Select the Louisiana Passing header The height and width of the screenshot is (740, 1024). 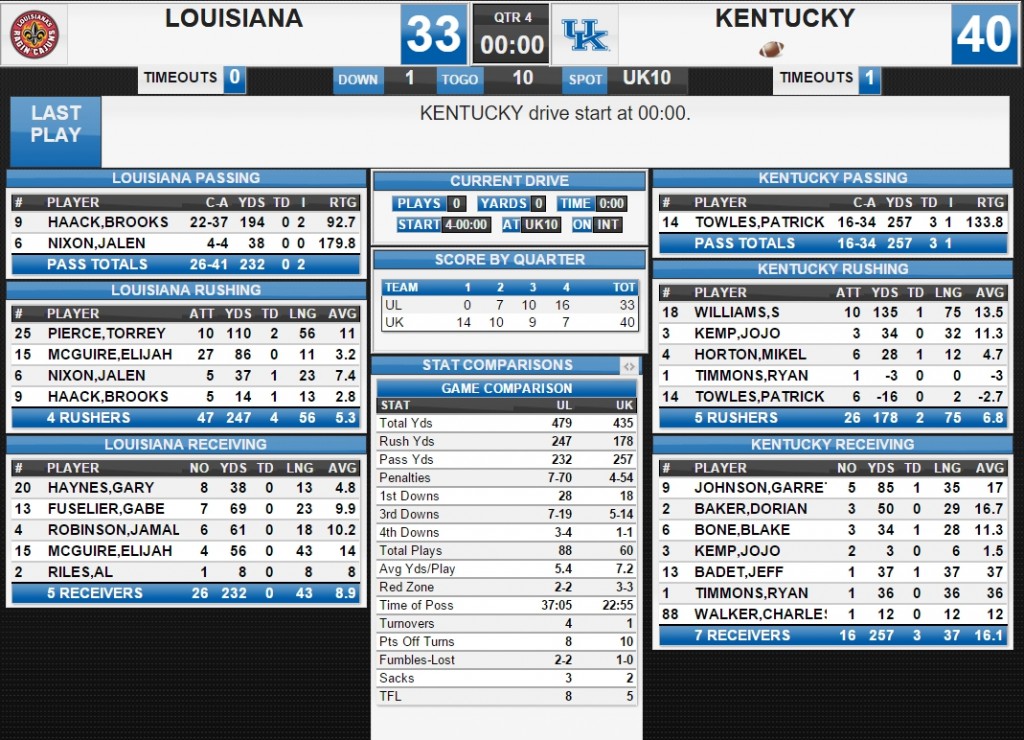[186, 178]
